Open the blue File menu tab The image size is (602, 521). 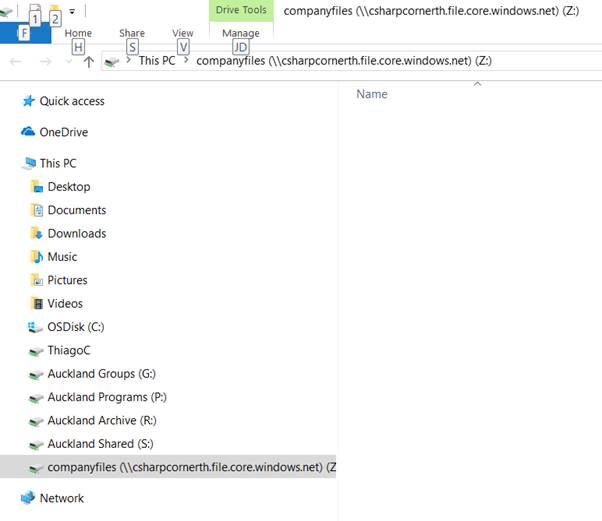click(x=25, y=33)
